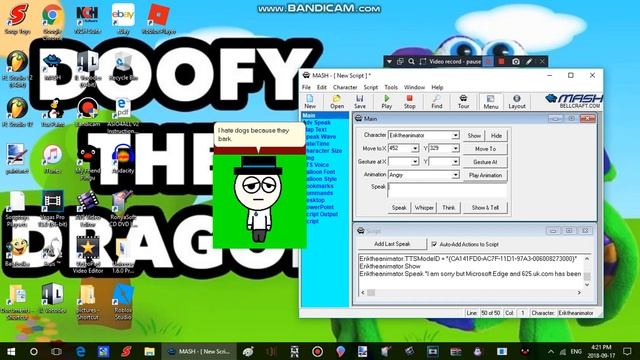
Task: Expand the Animation dropdown showing Angry
Action: 455,175
